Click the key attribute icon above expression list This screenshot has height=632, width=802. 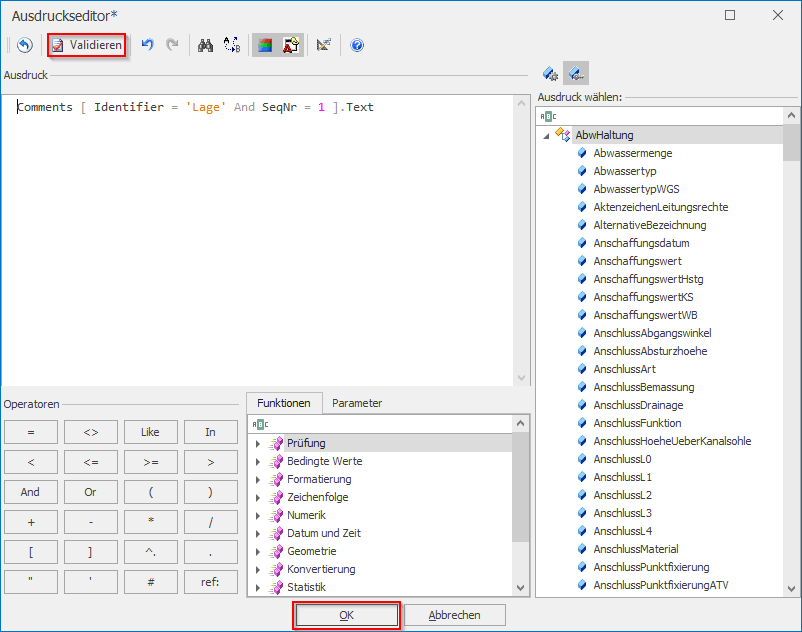tap(575, 73)
